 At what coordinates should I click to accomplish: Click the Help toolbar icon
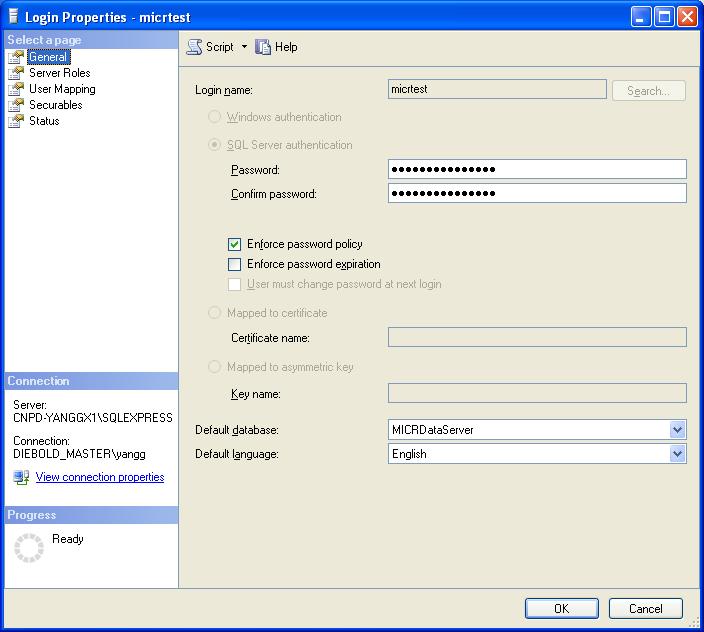coord(264,47)
